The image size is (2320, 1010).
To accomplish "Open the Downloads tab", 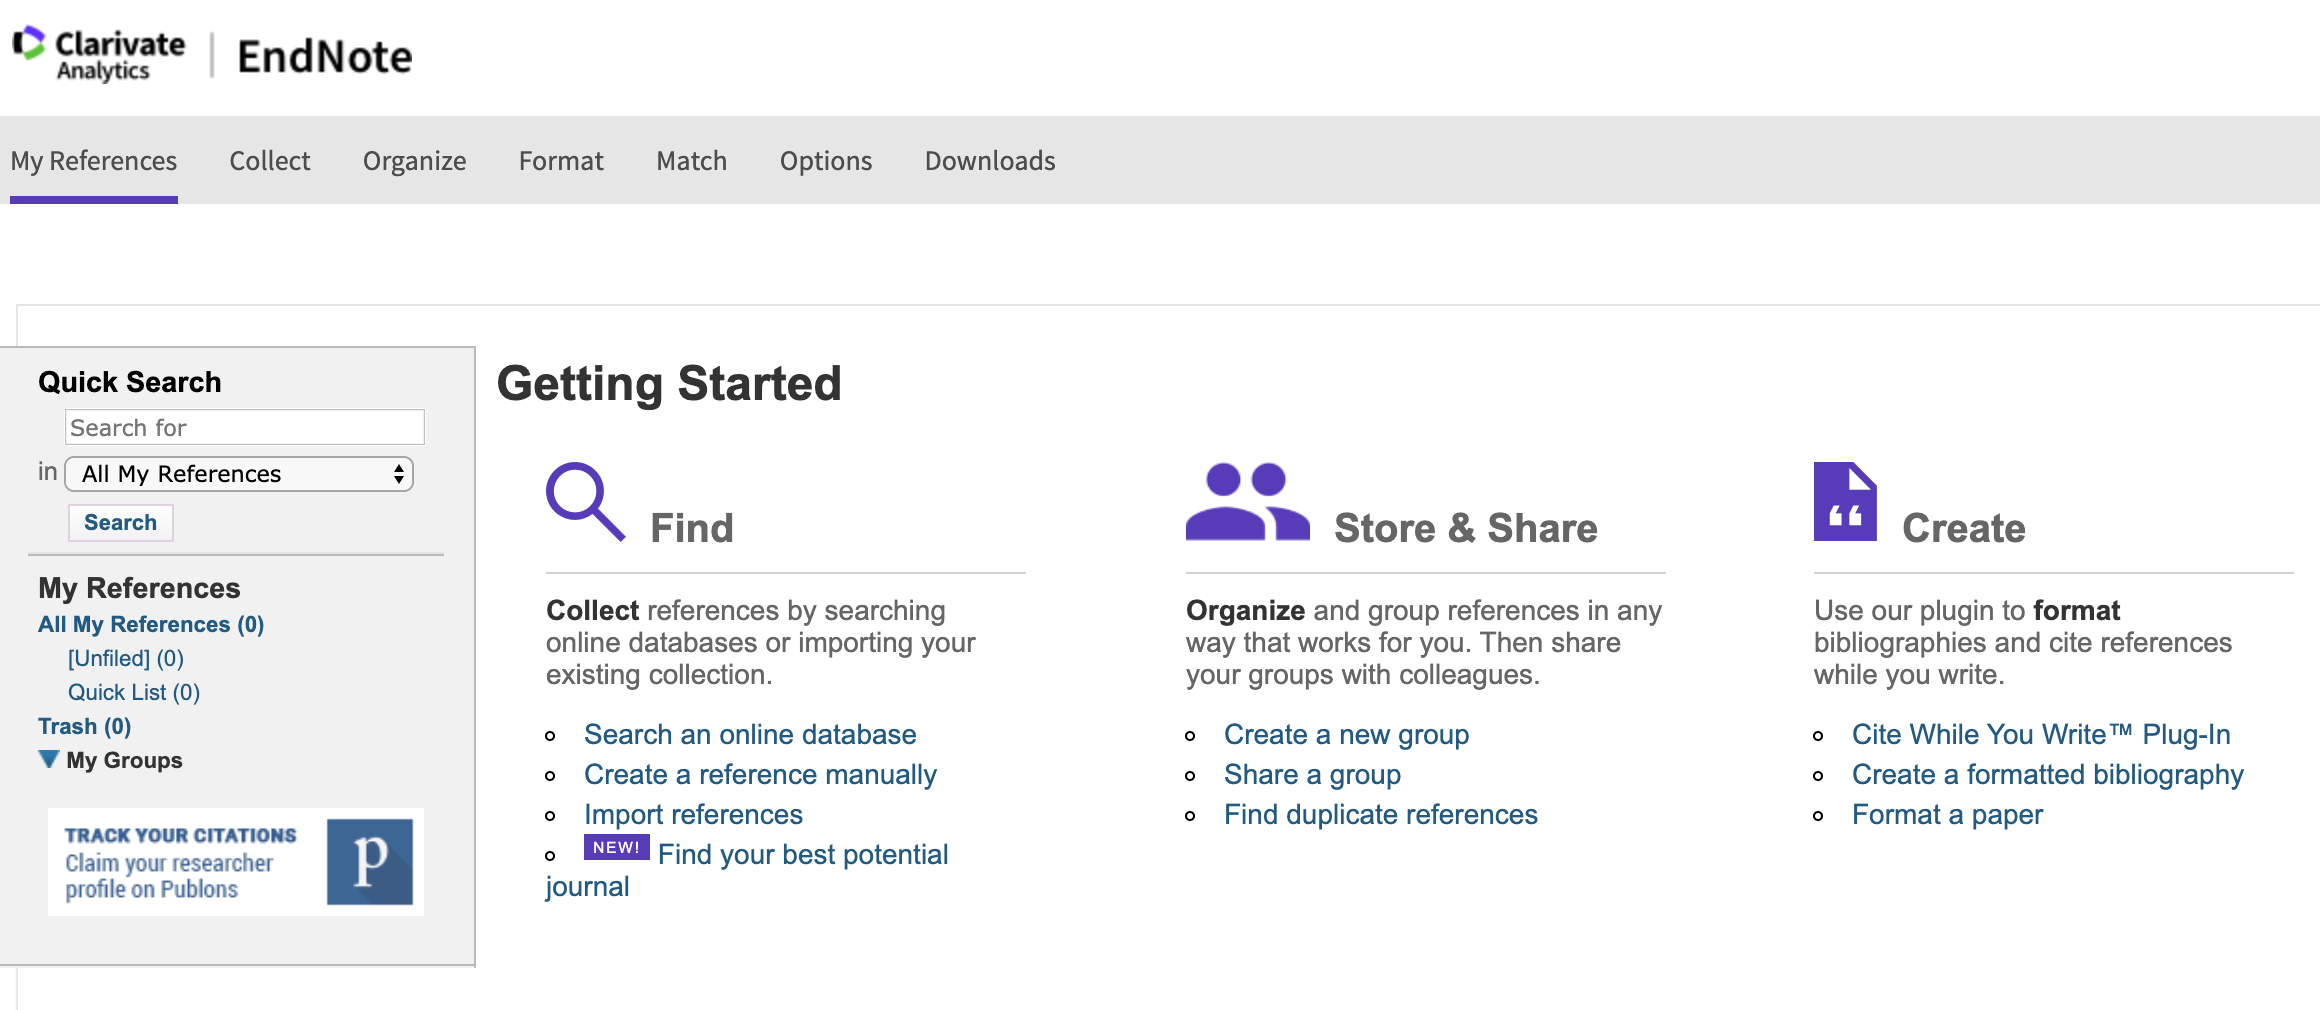I will point(990,161).
